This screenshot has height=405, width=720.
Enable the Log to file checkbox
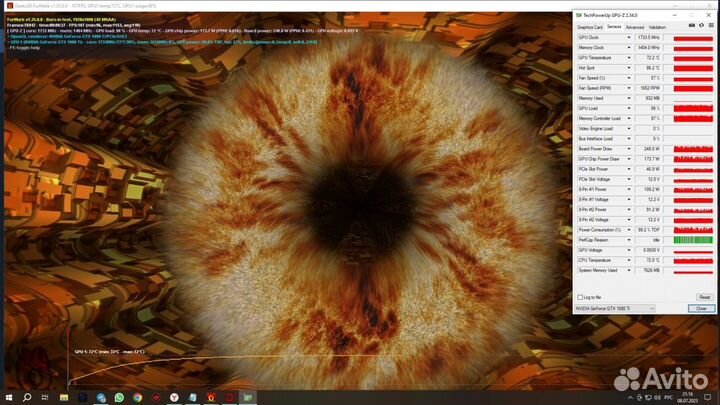582,297
